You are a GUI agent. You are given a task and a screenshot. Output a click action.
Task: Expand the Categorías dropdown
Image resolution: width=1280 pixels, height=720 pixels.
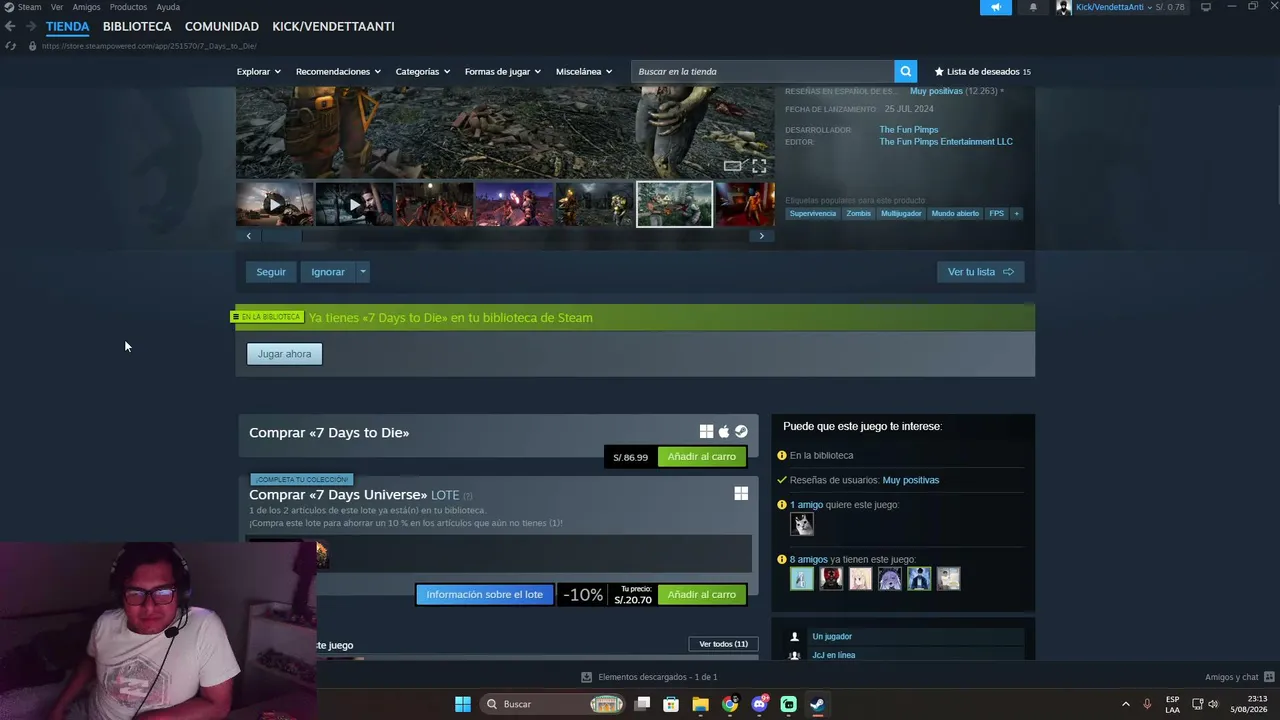coord(423,71)
